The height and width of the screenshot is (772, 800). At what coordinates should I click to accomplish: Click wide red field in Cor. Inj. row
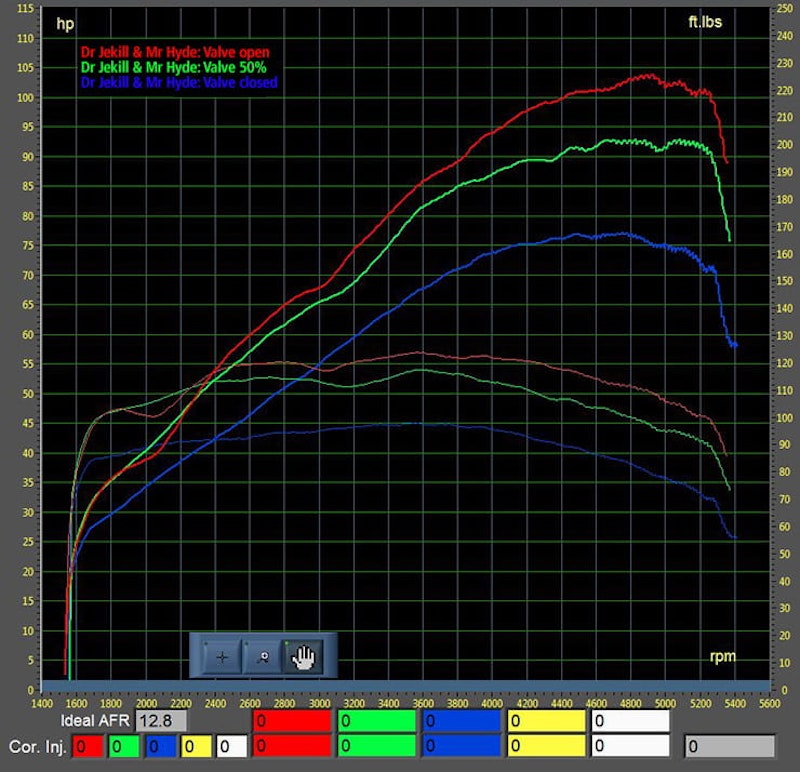(x=292, y=745)
